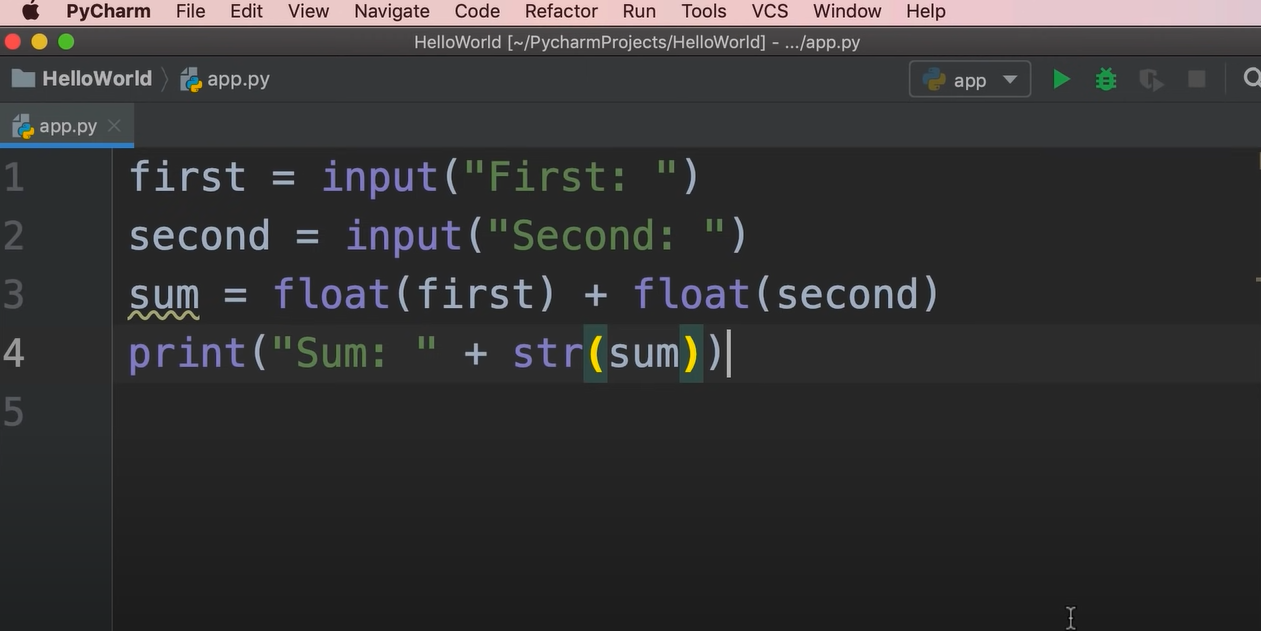This screenshot has height=631, width=1261.
Task: Click the green macOS zoom window button
Action: 66,42
